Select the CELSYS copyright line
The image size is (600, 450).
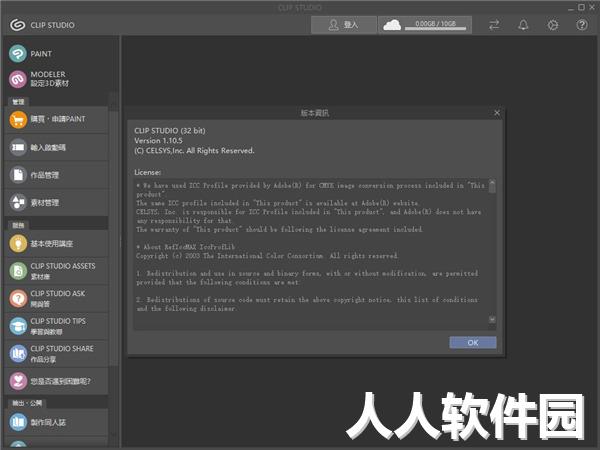(194, 151)
